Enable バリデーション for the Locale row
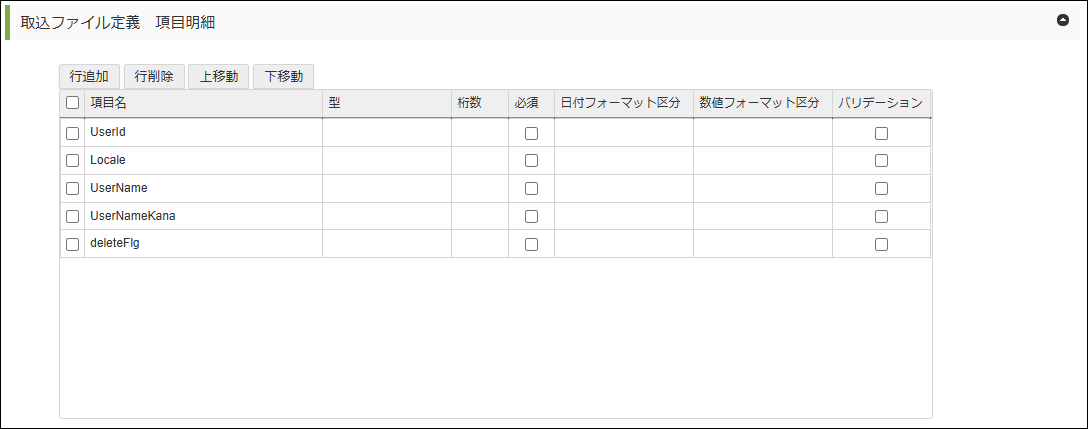This screenshot has height=429, width=1088. point(881,160)
